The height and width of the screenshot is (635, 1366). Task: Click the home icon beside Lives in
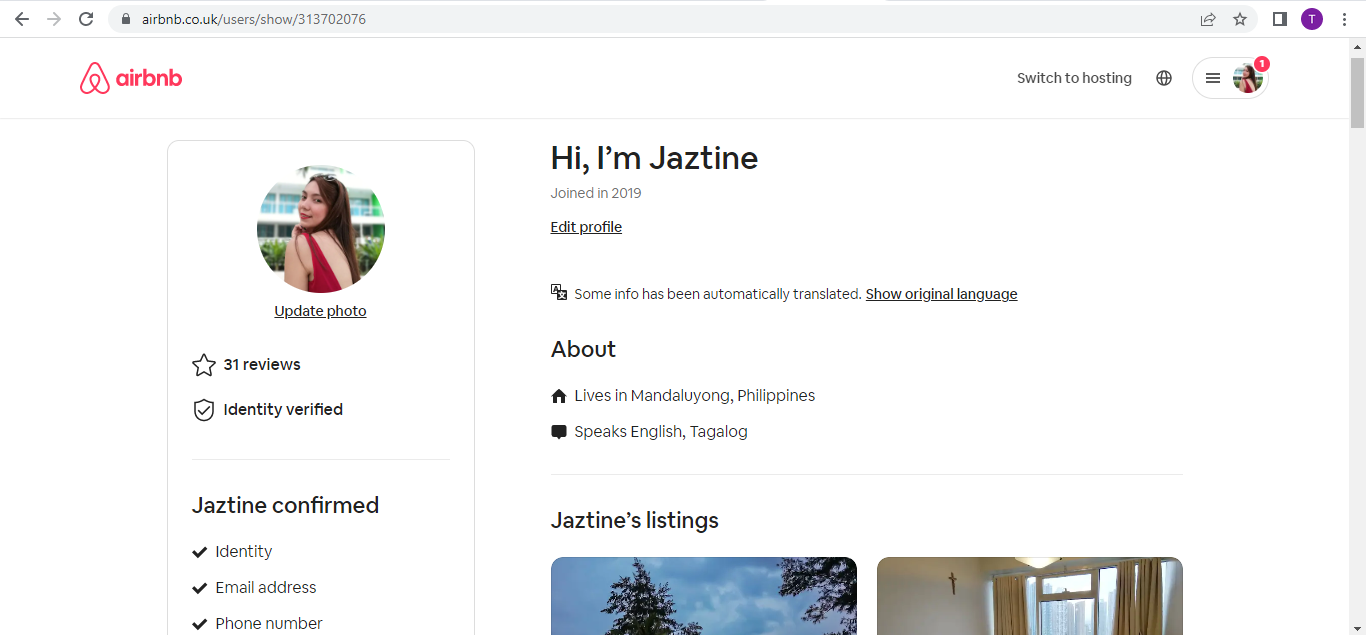tap(559, 396)
